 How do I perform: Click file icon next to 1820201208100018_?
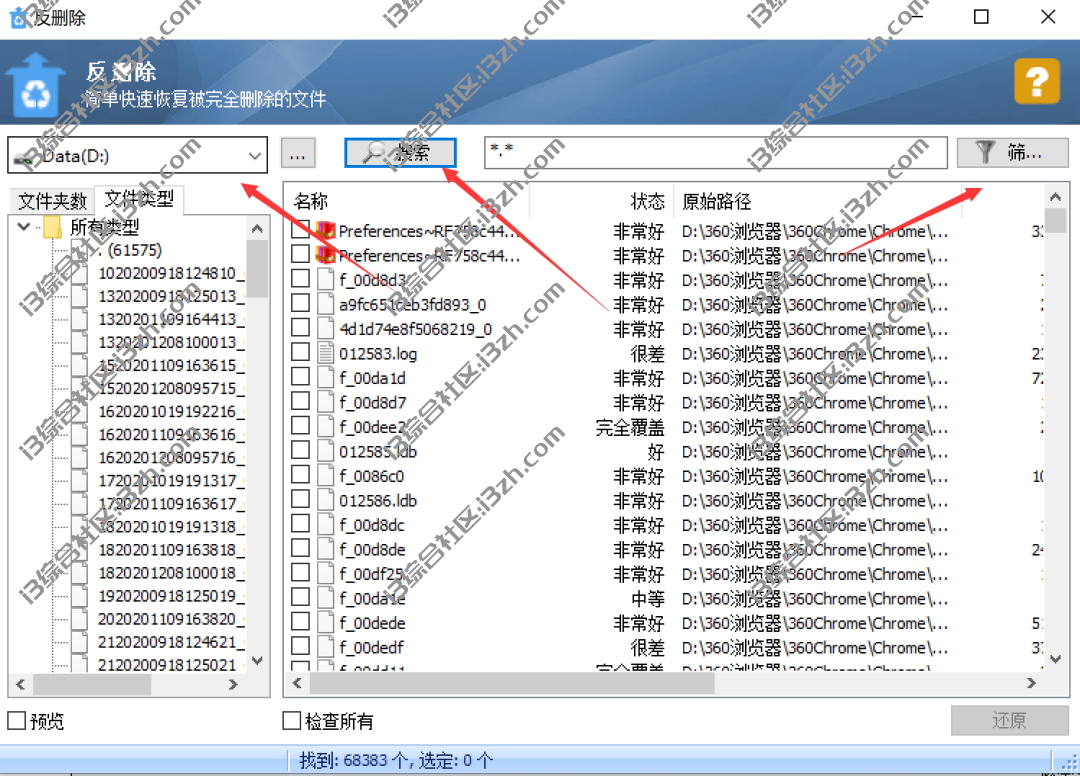point(80,573)
